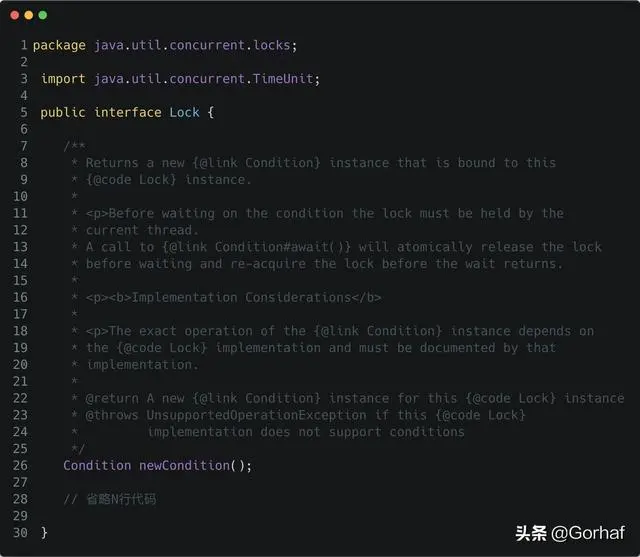Click the closing brace on line 30
The image size is (640, 557).
44,532
